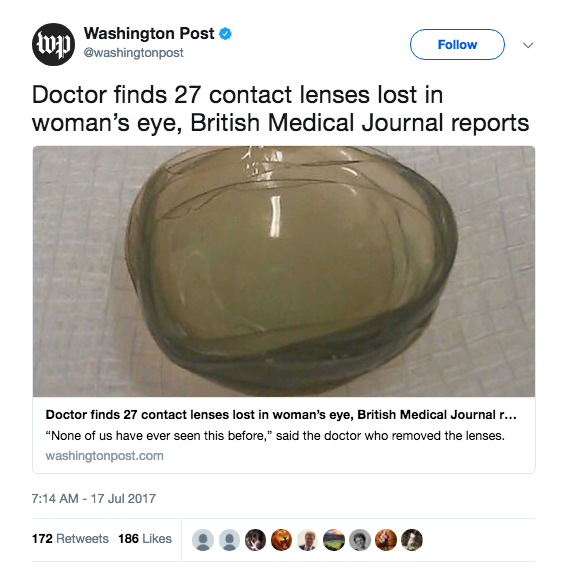Click the Washington Post WP logo avatar

click(53, 44)
